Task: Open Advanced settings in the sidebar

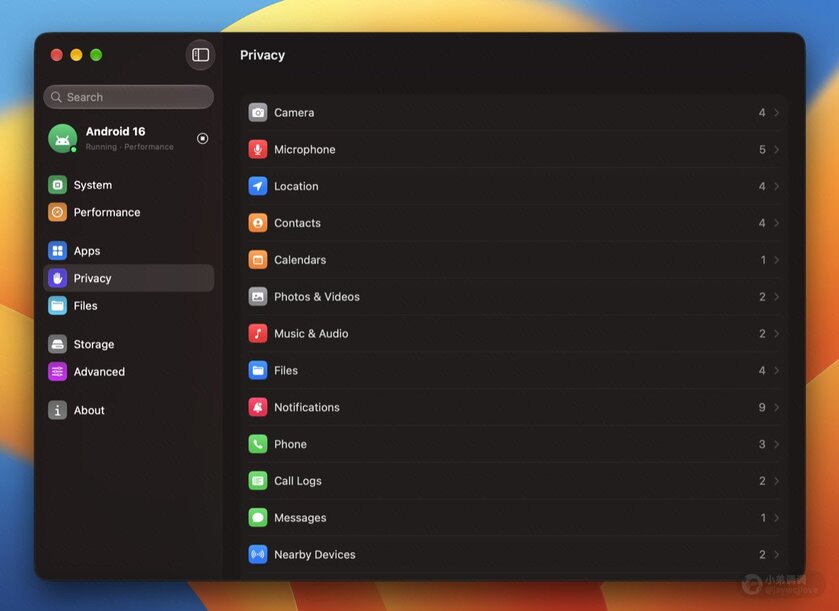Action: click(x=128, y=372)
